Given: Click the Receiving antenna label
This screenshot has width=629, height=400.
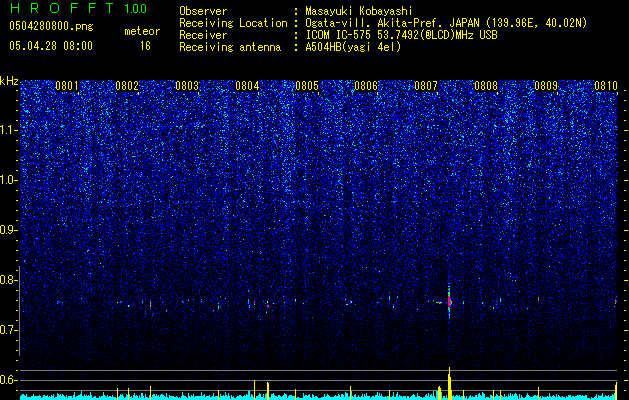Looking at the screenshot, I should [230, 47].
